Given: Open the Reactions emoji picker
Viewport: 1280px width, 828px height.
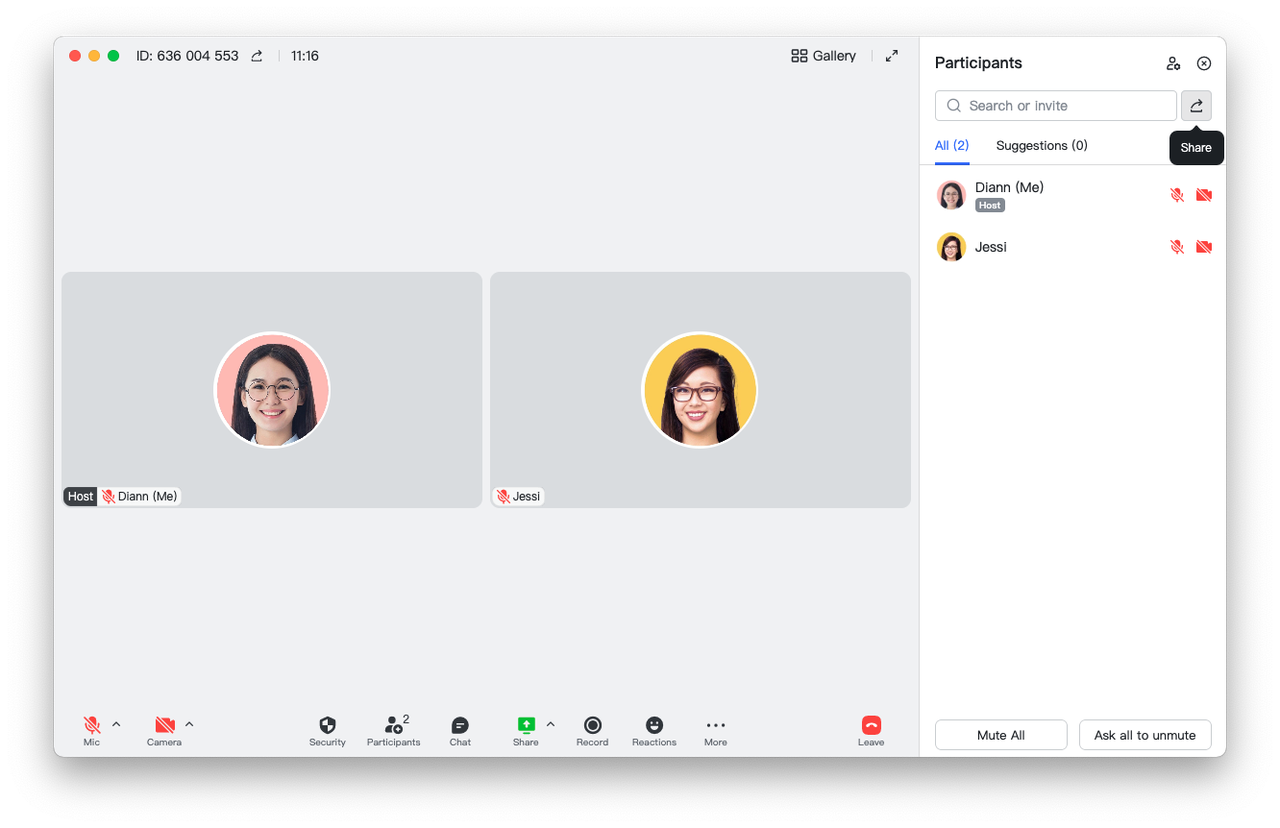Looking at the screenshot, I should [654, 730].
